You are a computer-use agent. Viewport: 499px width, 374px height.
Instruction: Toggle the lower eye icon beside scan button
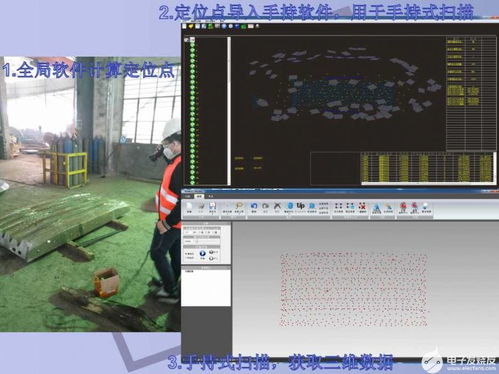[211, 258]
